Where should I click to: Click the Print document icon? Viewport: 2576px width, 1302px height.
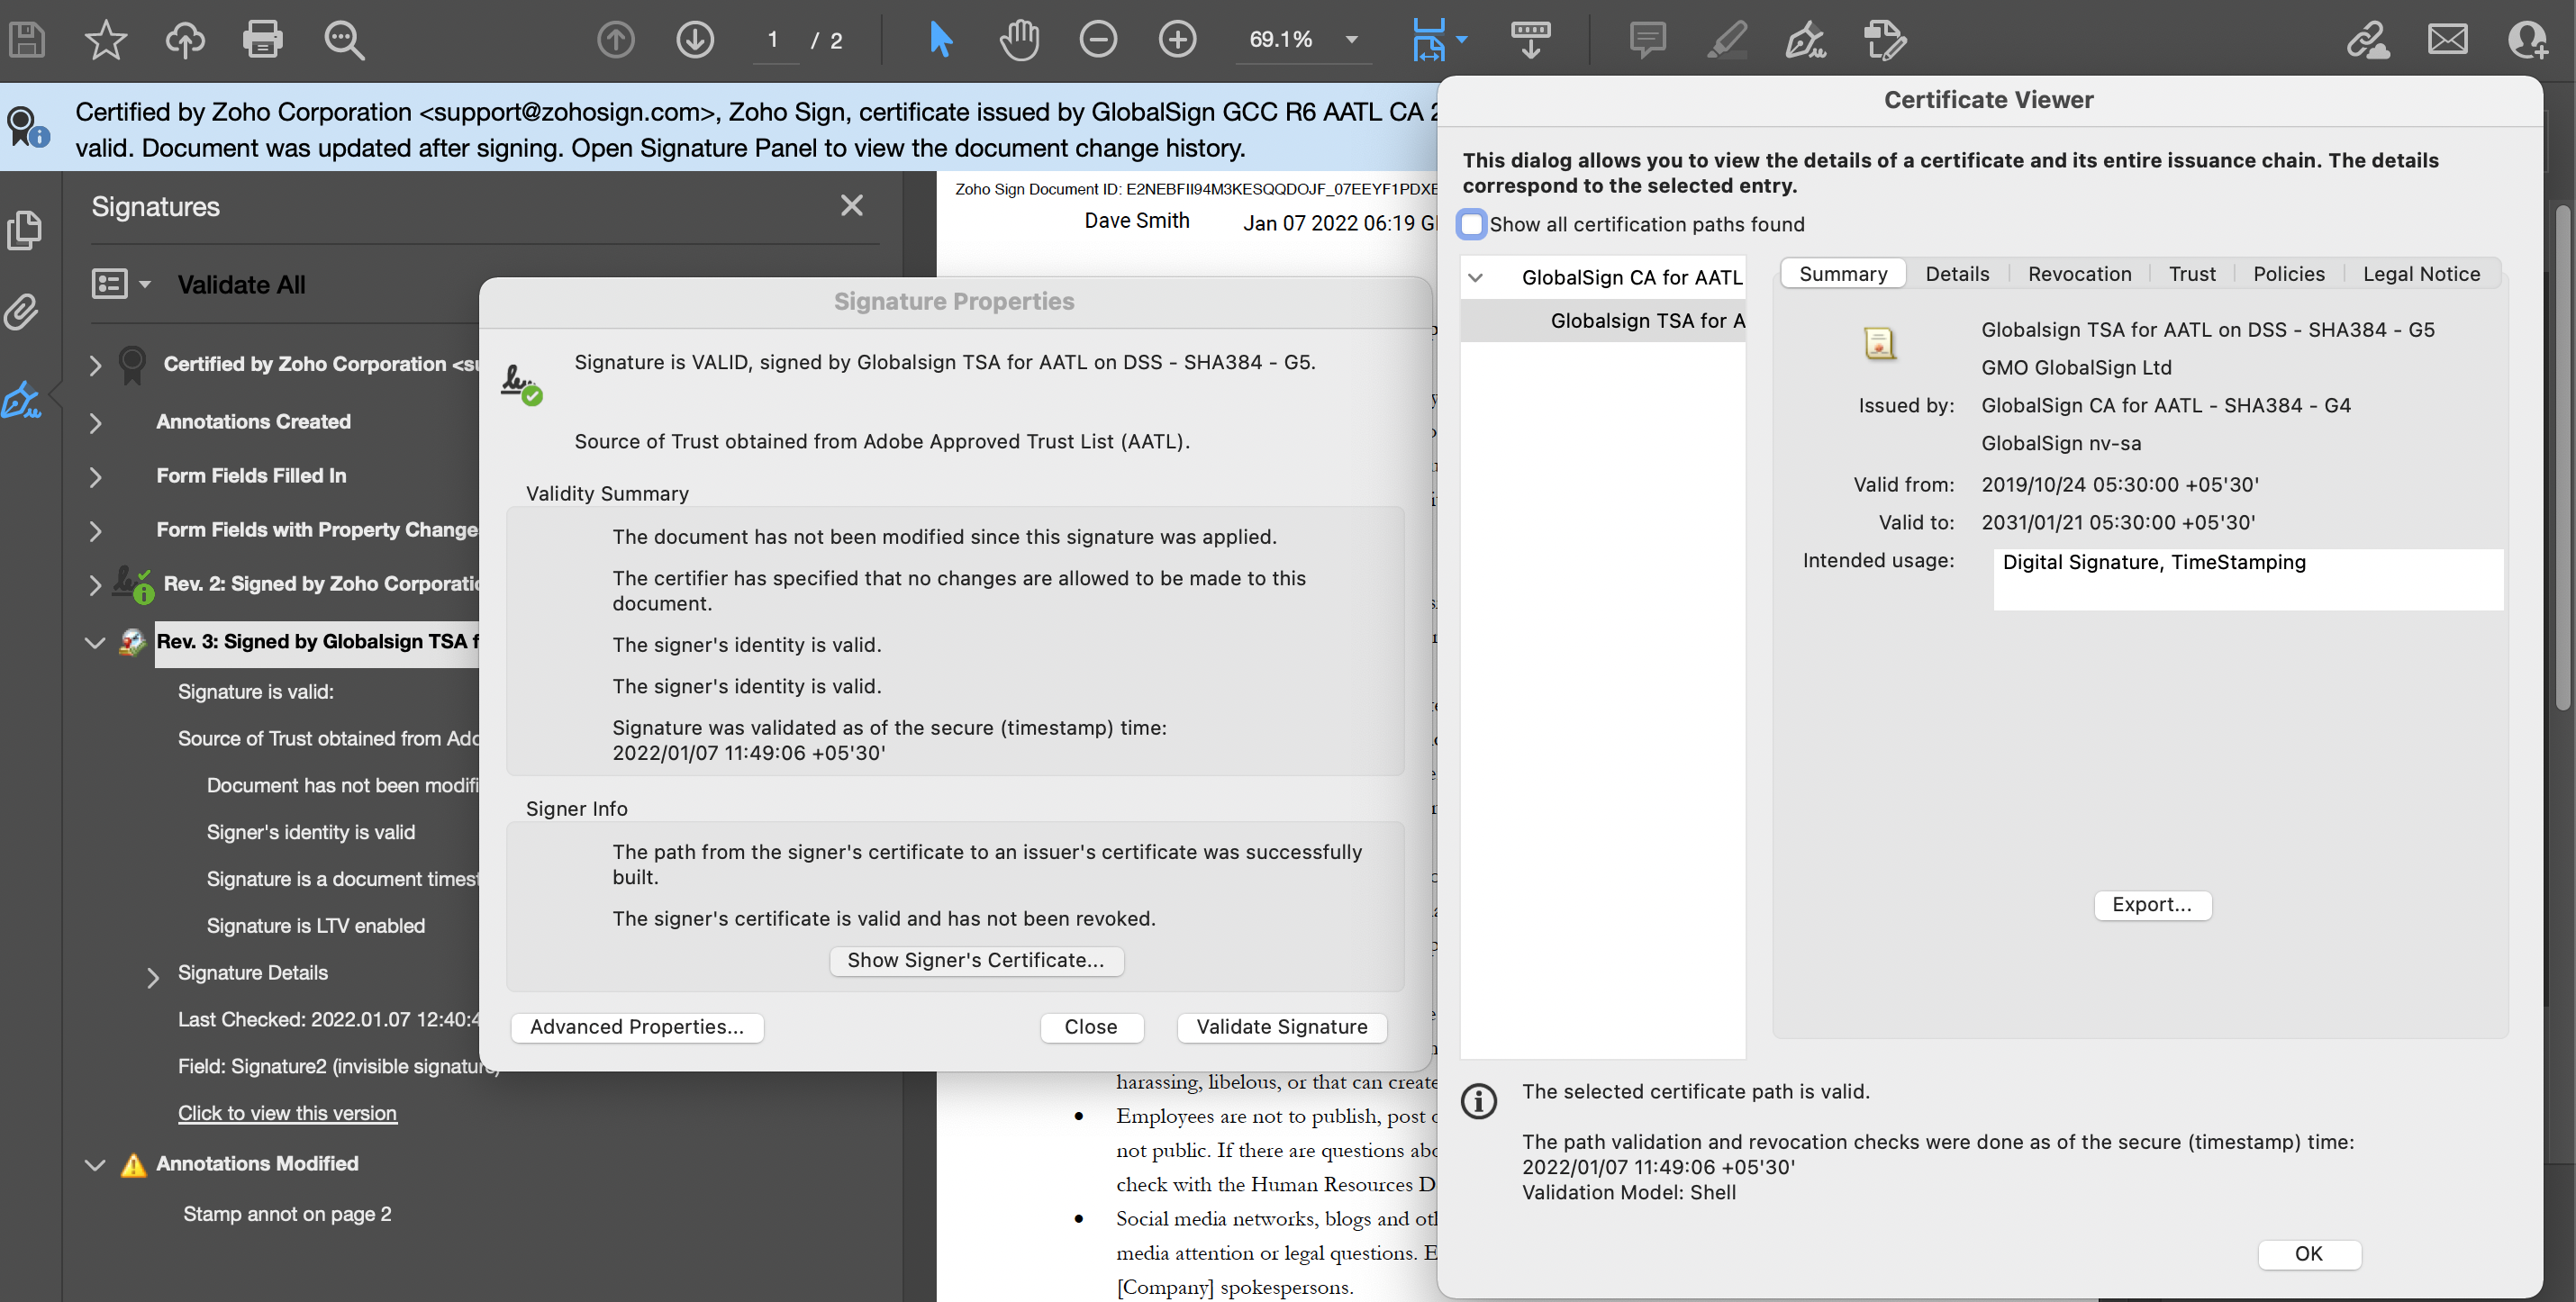[x=262, y=40]
